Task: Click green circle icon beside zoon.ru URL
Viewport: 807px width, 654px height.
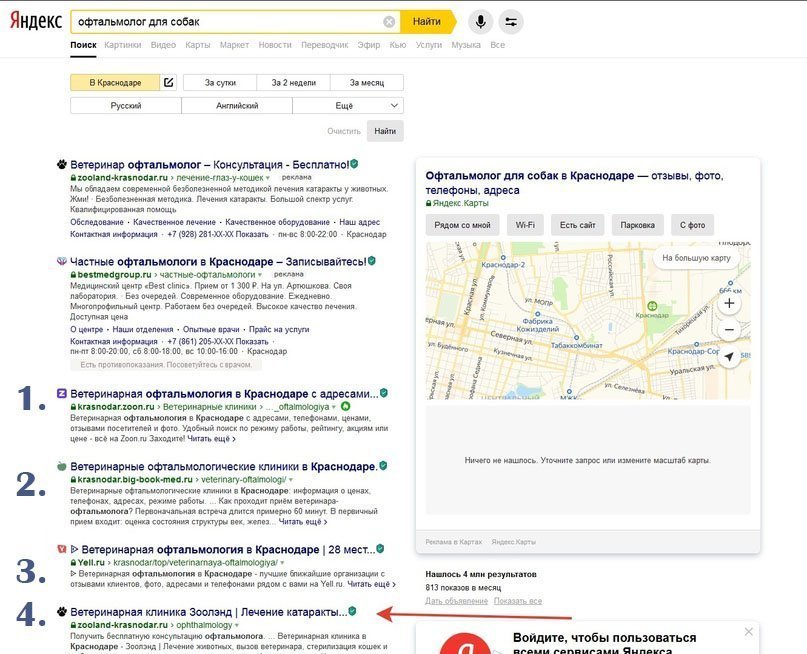Action: tap(346, 406)
